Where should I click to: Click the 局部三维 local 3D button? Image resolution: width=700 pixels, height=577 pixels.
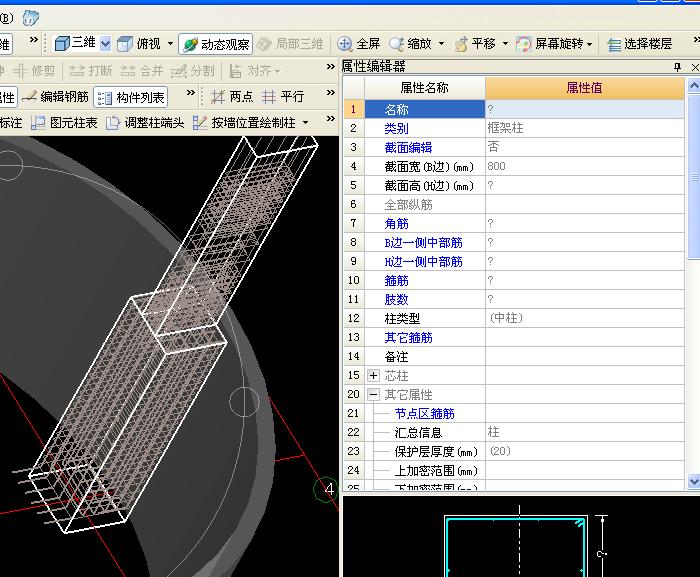[291, 44]
